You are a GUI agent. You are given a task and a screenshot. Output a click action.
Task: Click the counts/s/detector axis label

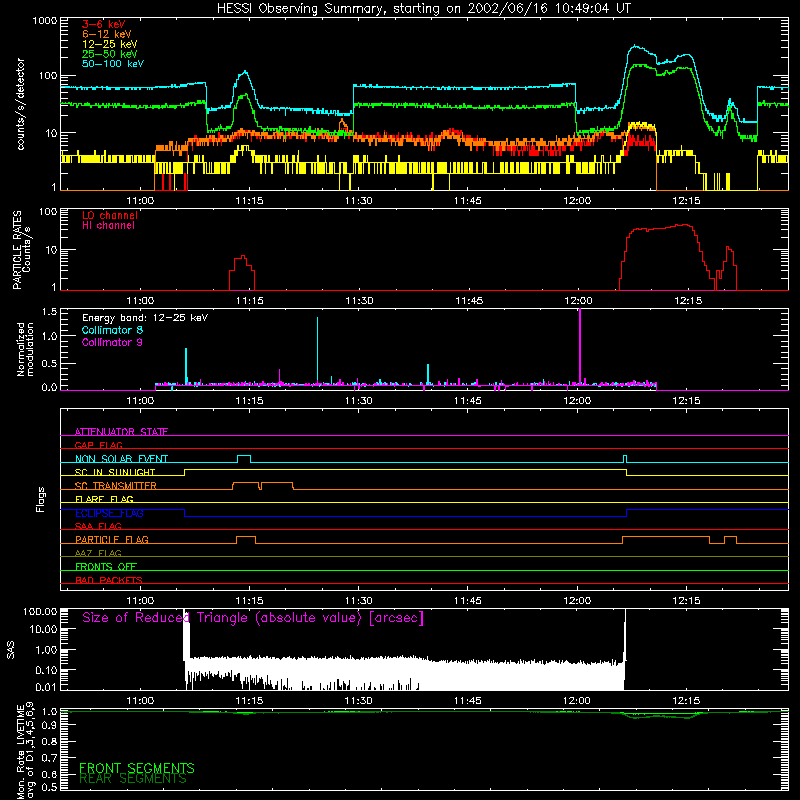pos(20,104)
